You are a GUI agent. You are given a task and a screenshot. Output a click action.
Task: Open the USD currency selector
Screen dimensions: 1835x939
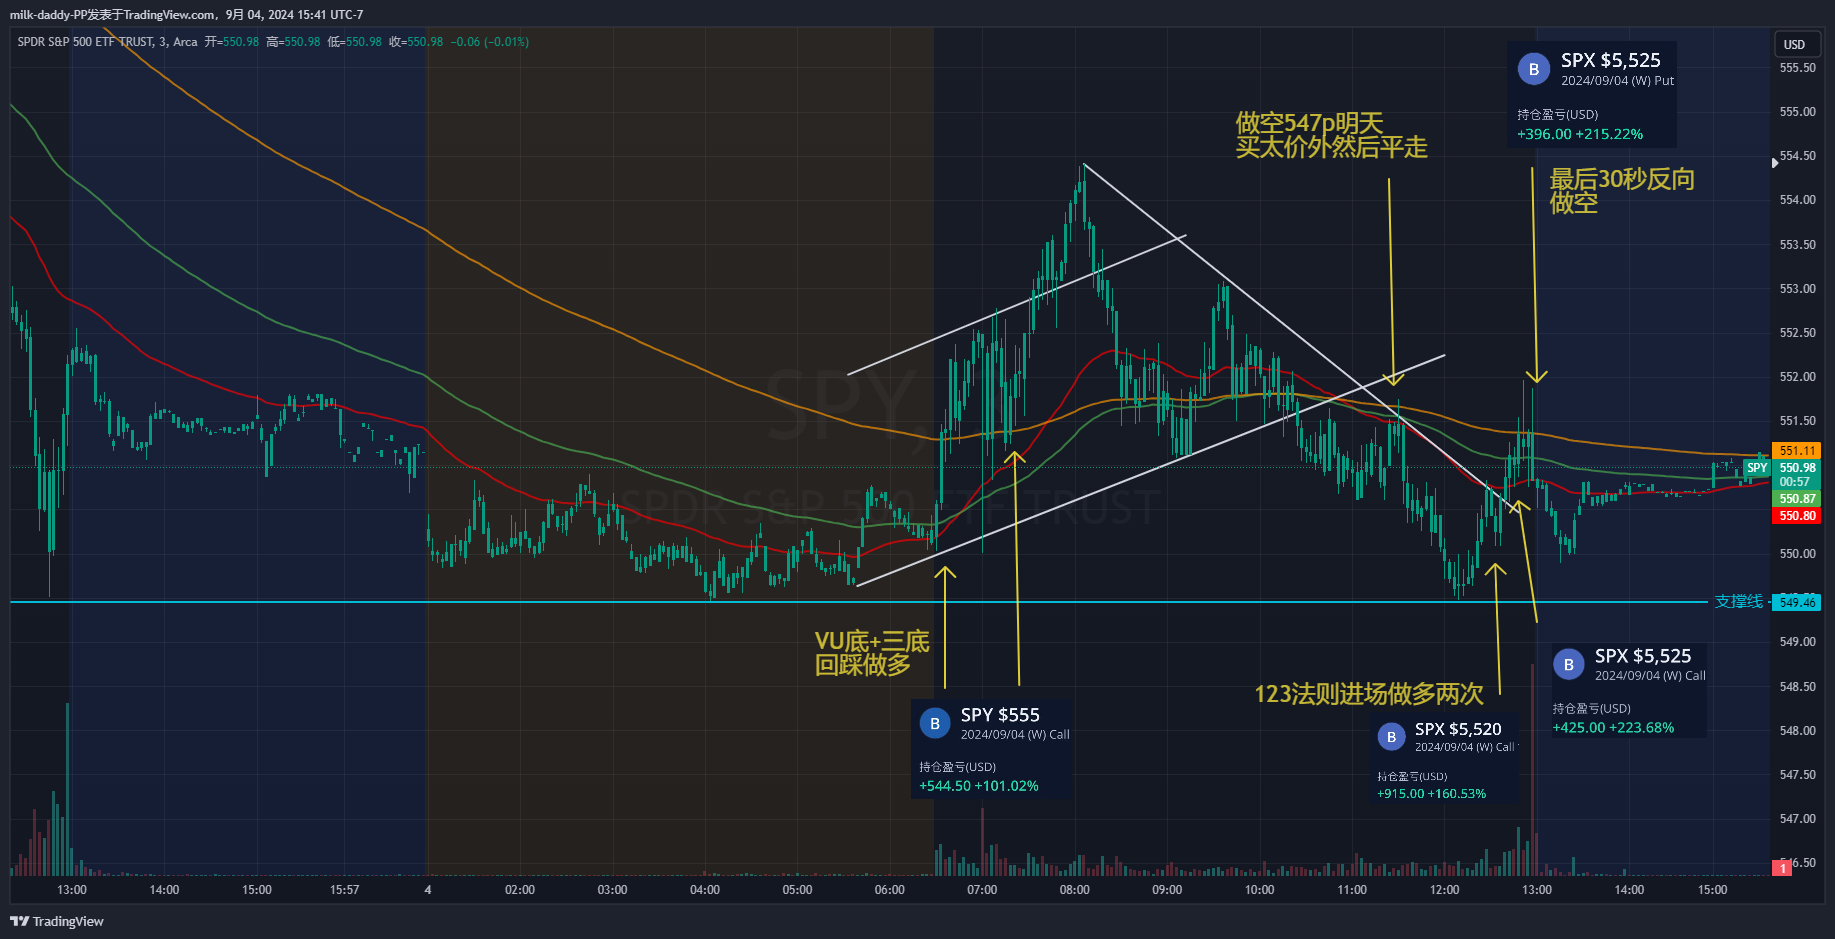pyautogui.click(x=1794, y=44)
